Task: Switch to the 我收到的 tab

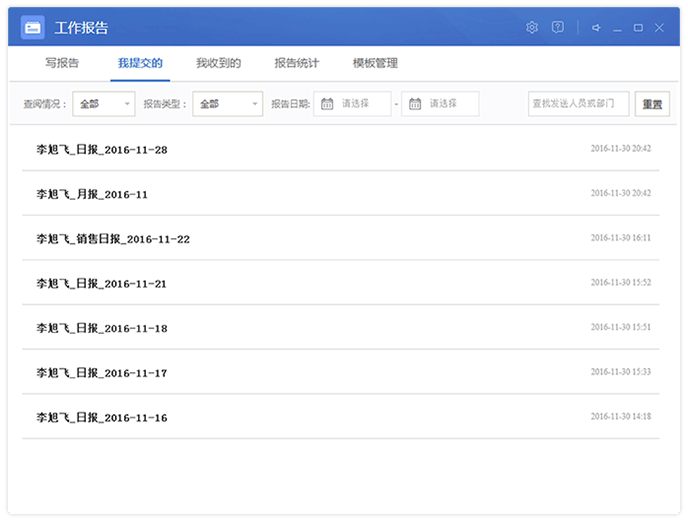Action: point(218,63)
